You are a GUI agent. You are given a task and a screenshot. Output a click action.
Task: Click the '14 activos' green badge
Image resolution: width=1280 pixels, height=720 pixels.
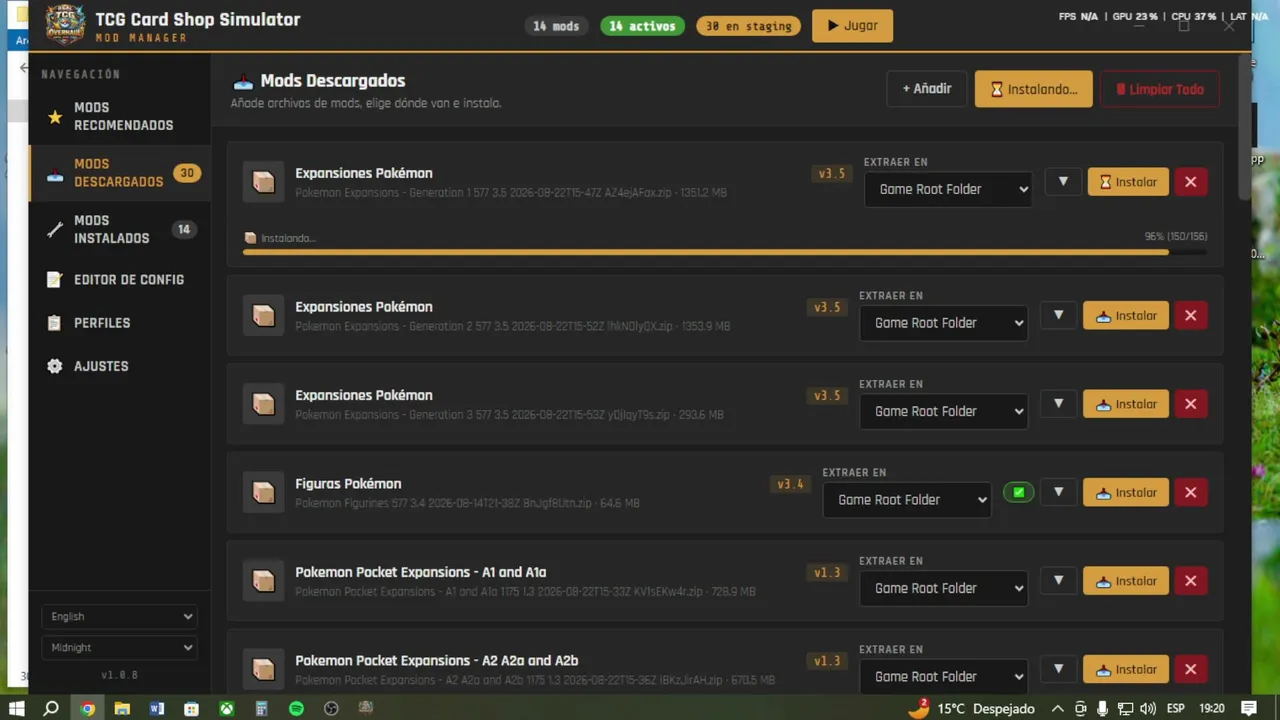tap(642, 26)
